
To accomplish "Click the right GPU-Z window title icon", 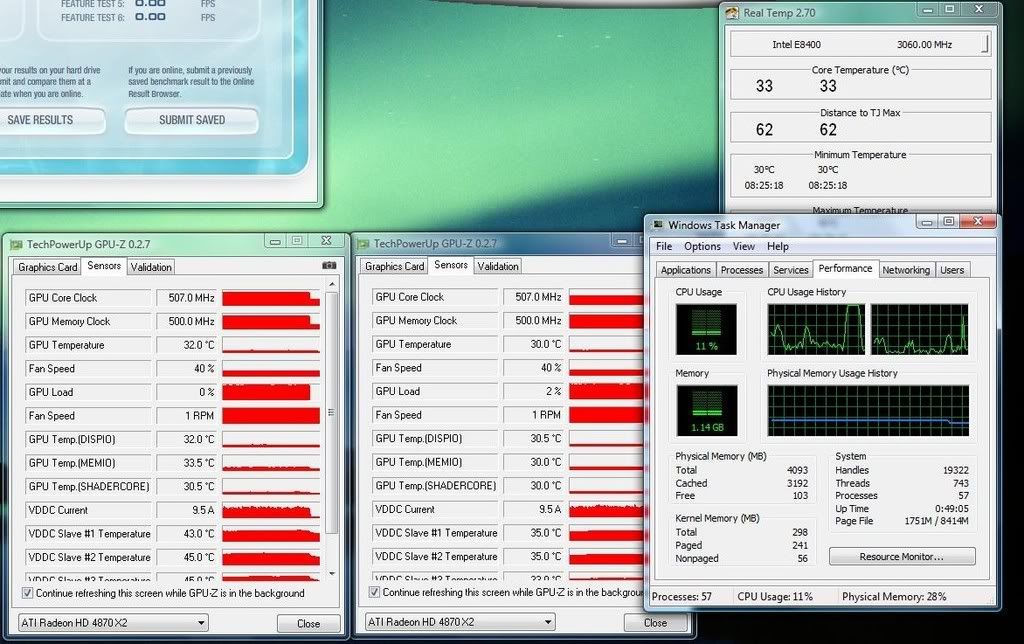I will [362, 243].
